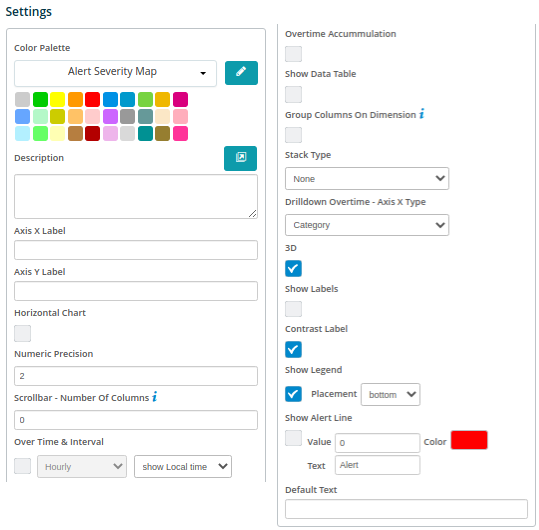The image size is (539, 530).
Task: Open the Alert Severity Map palette dropdown
Action: point(115,73)
